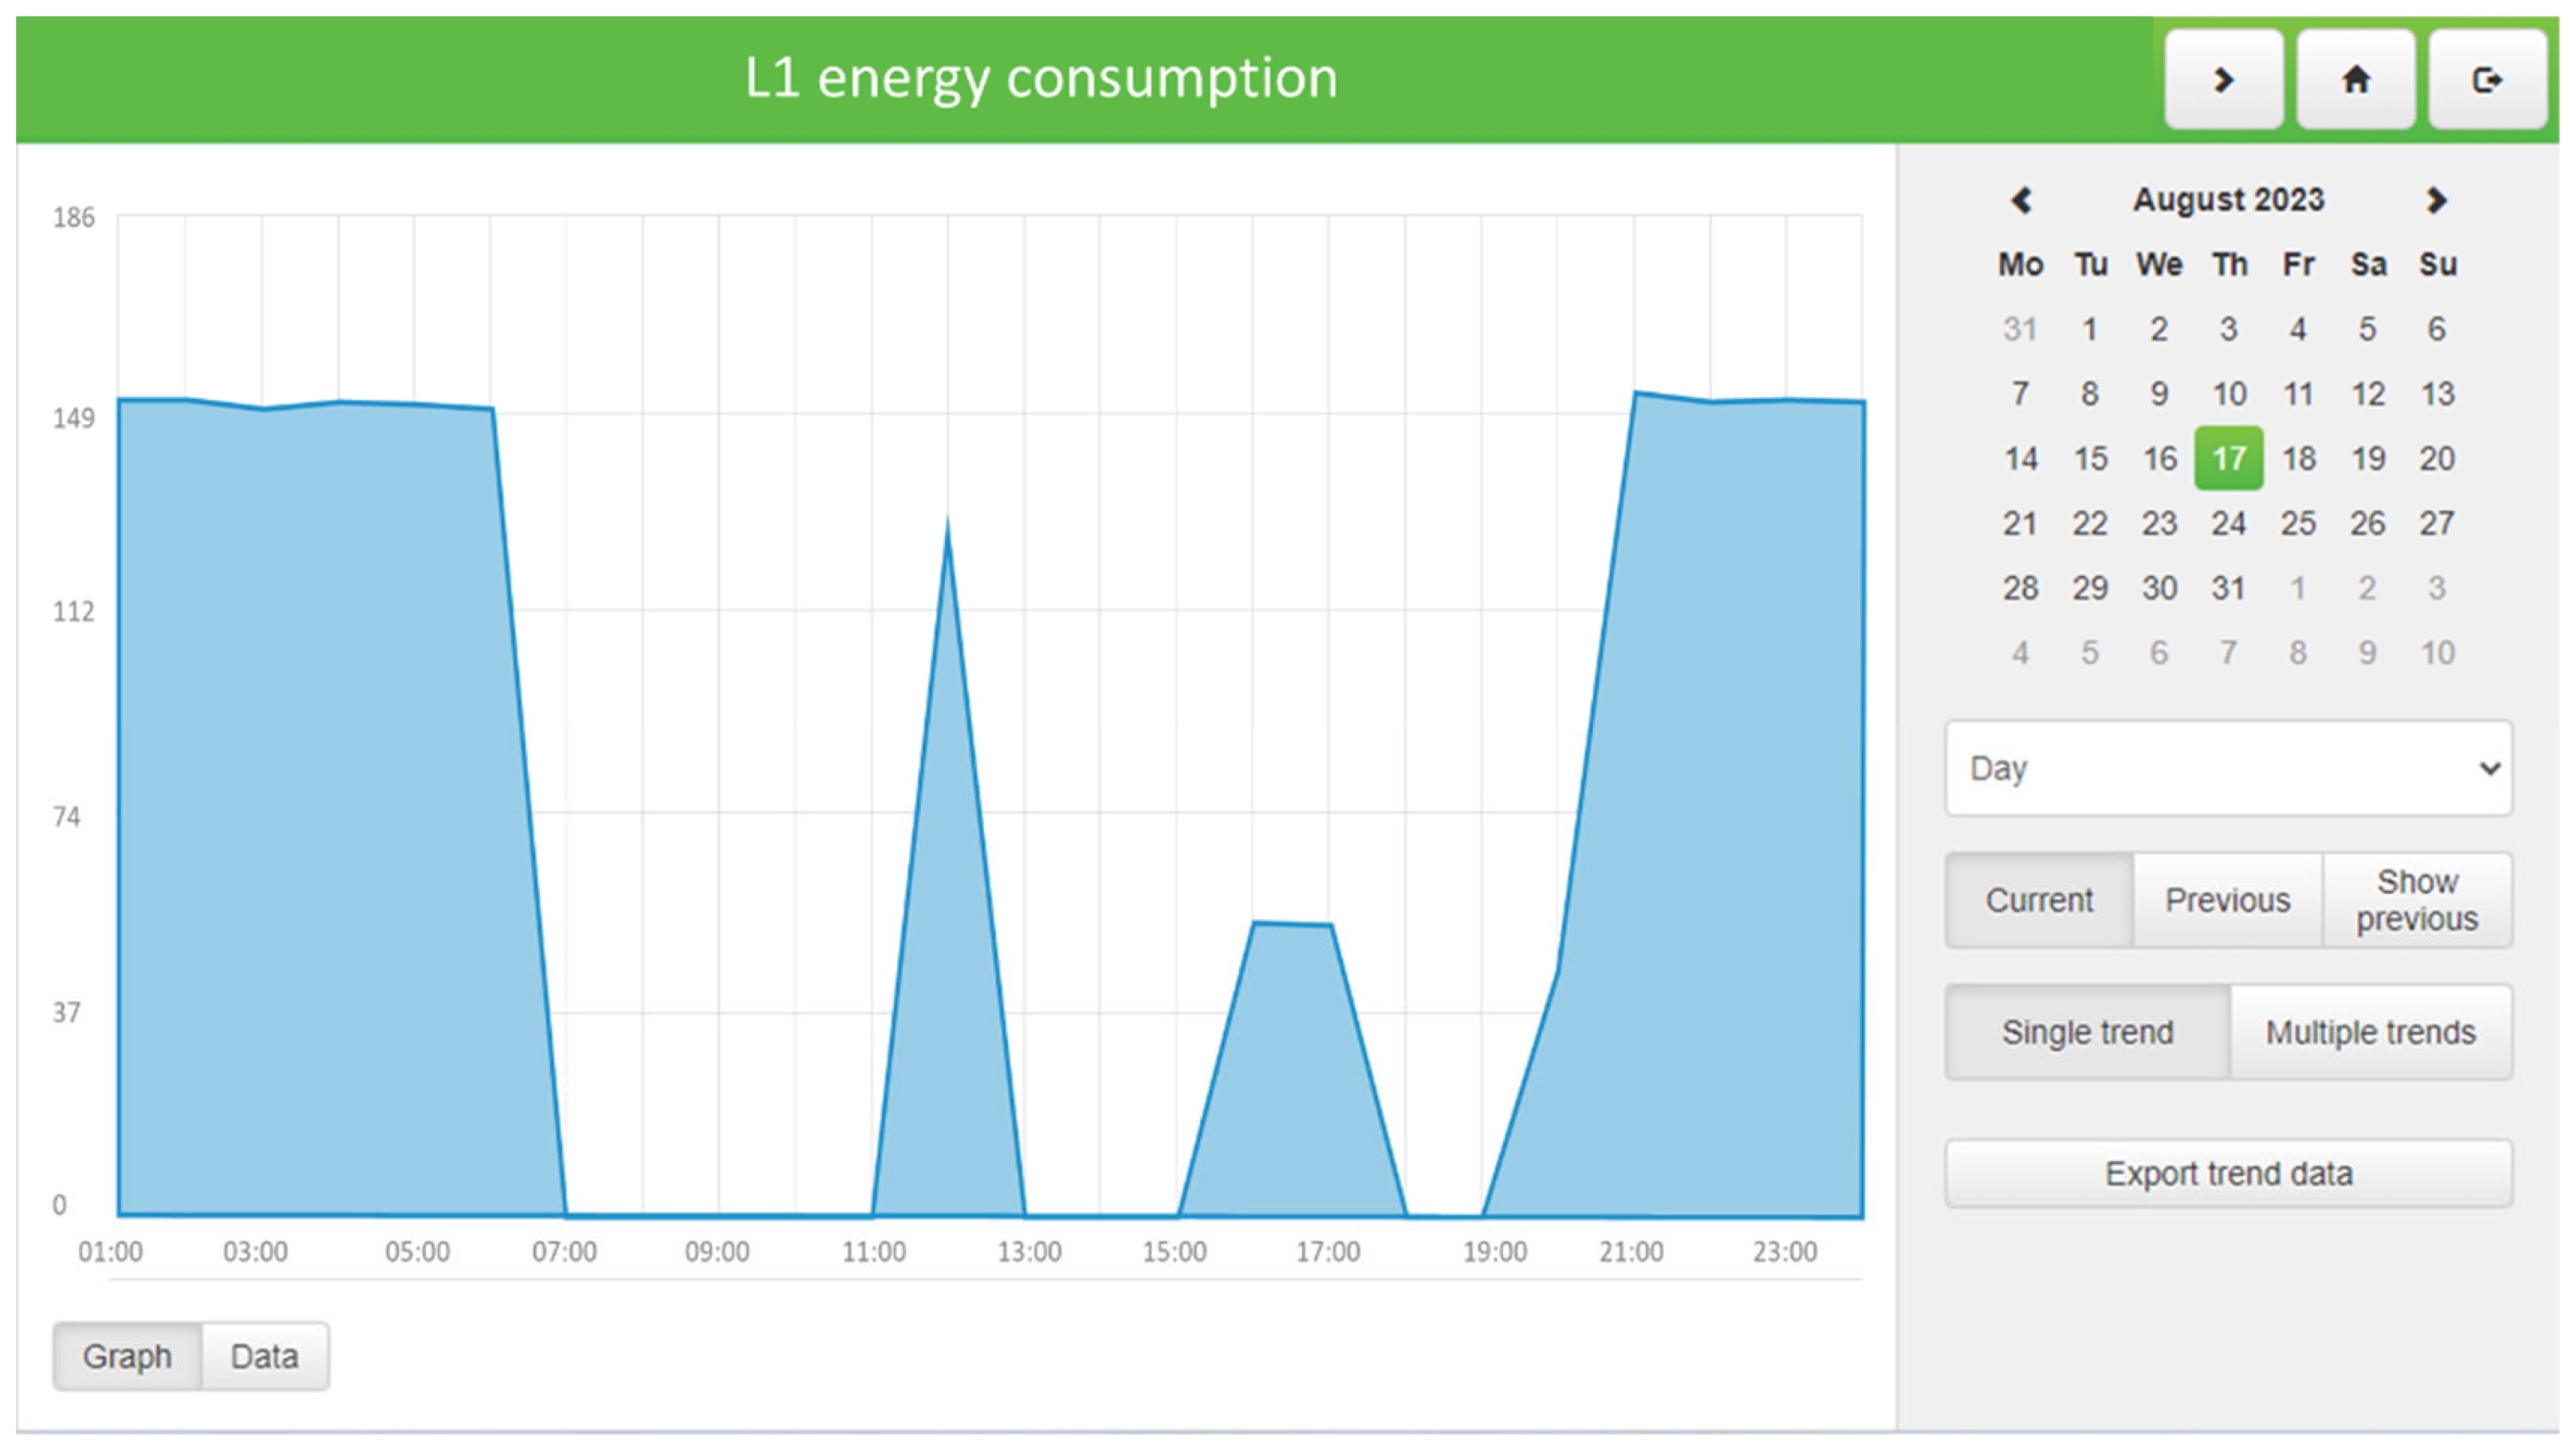Click the home icon button
Viewport: 2574px width, 1456px height.
click(2355, 79)
